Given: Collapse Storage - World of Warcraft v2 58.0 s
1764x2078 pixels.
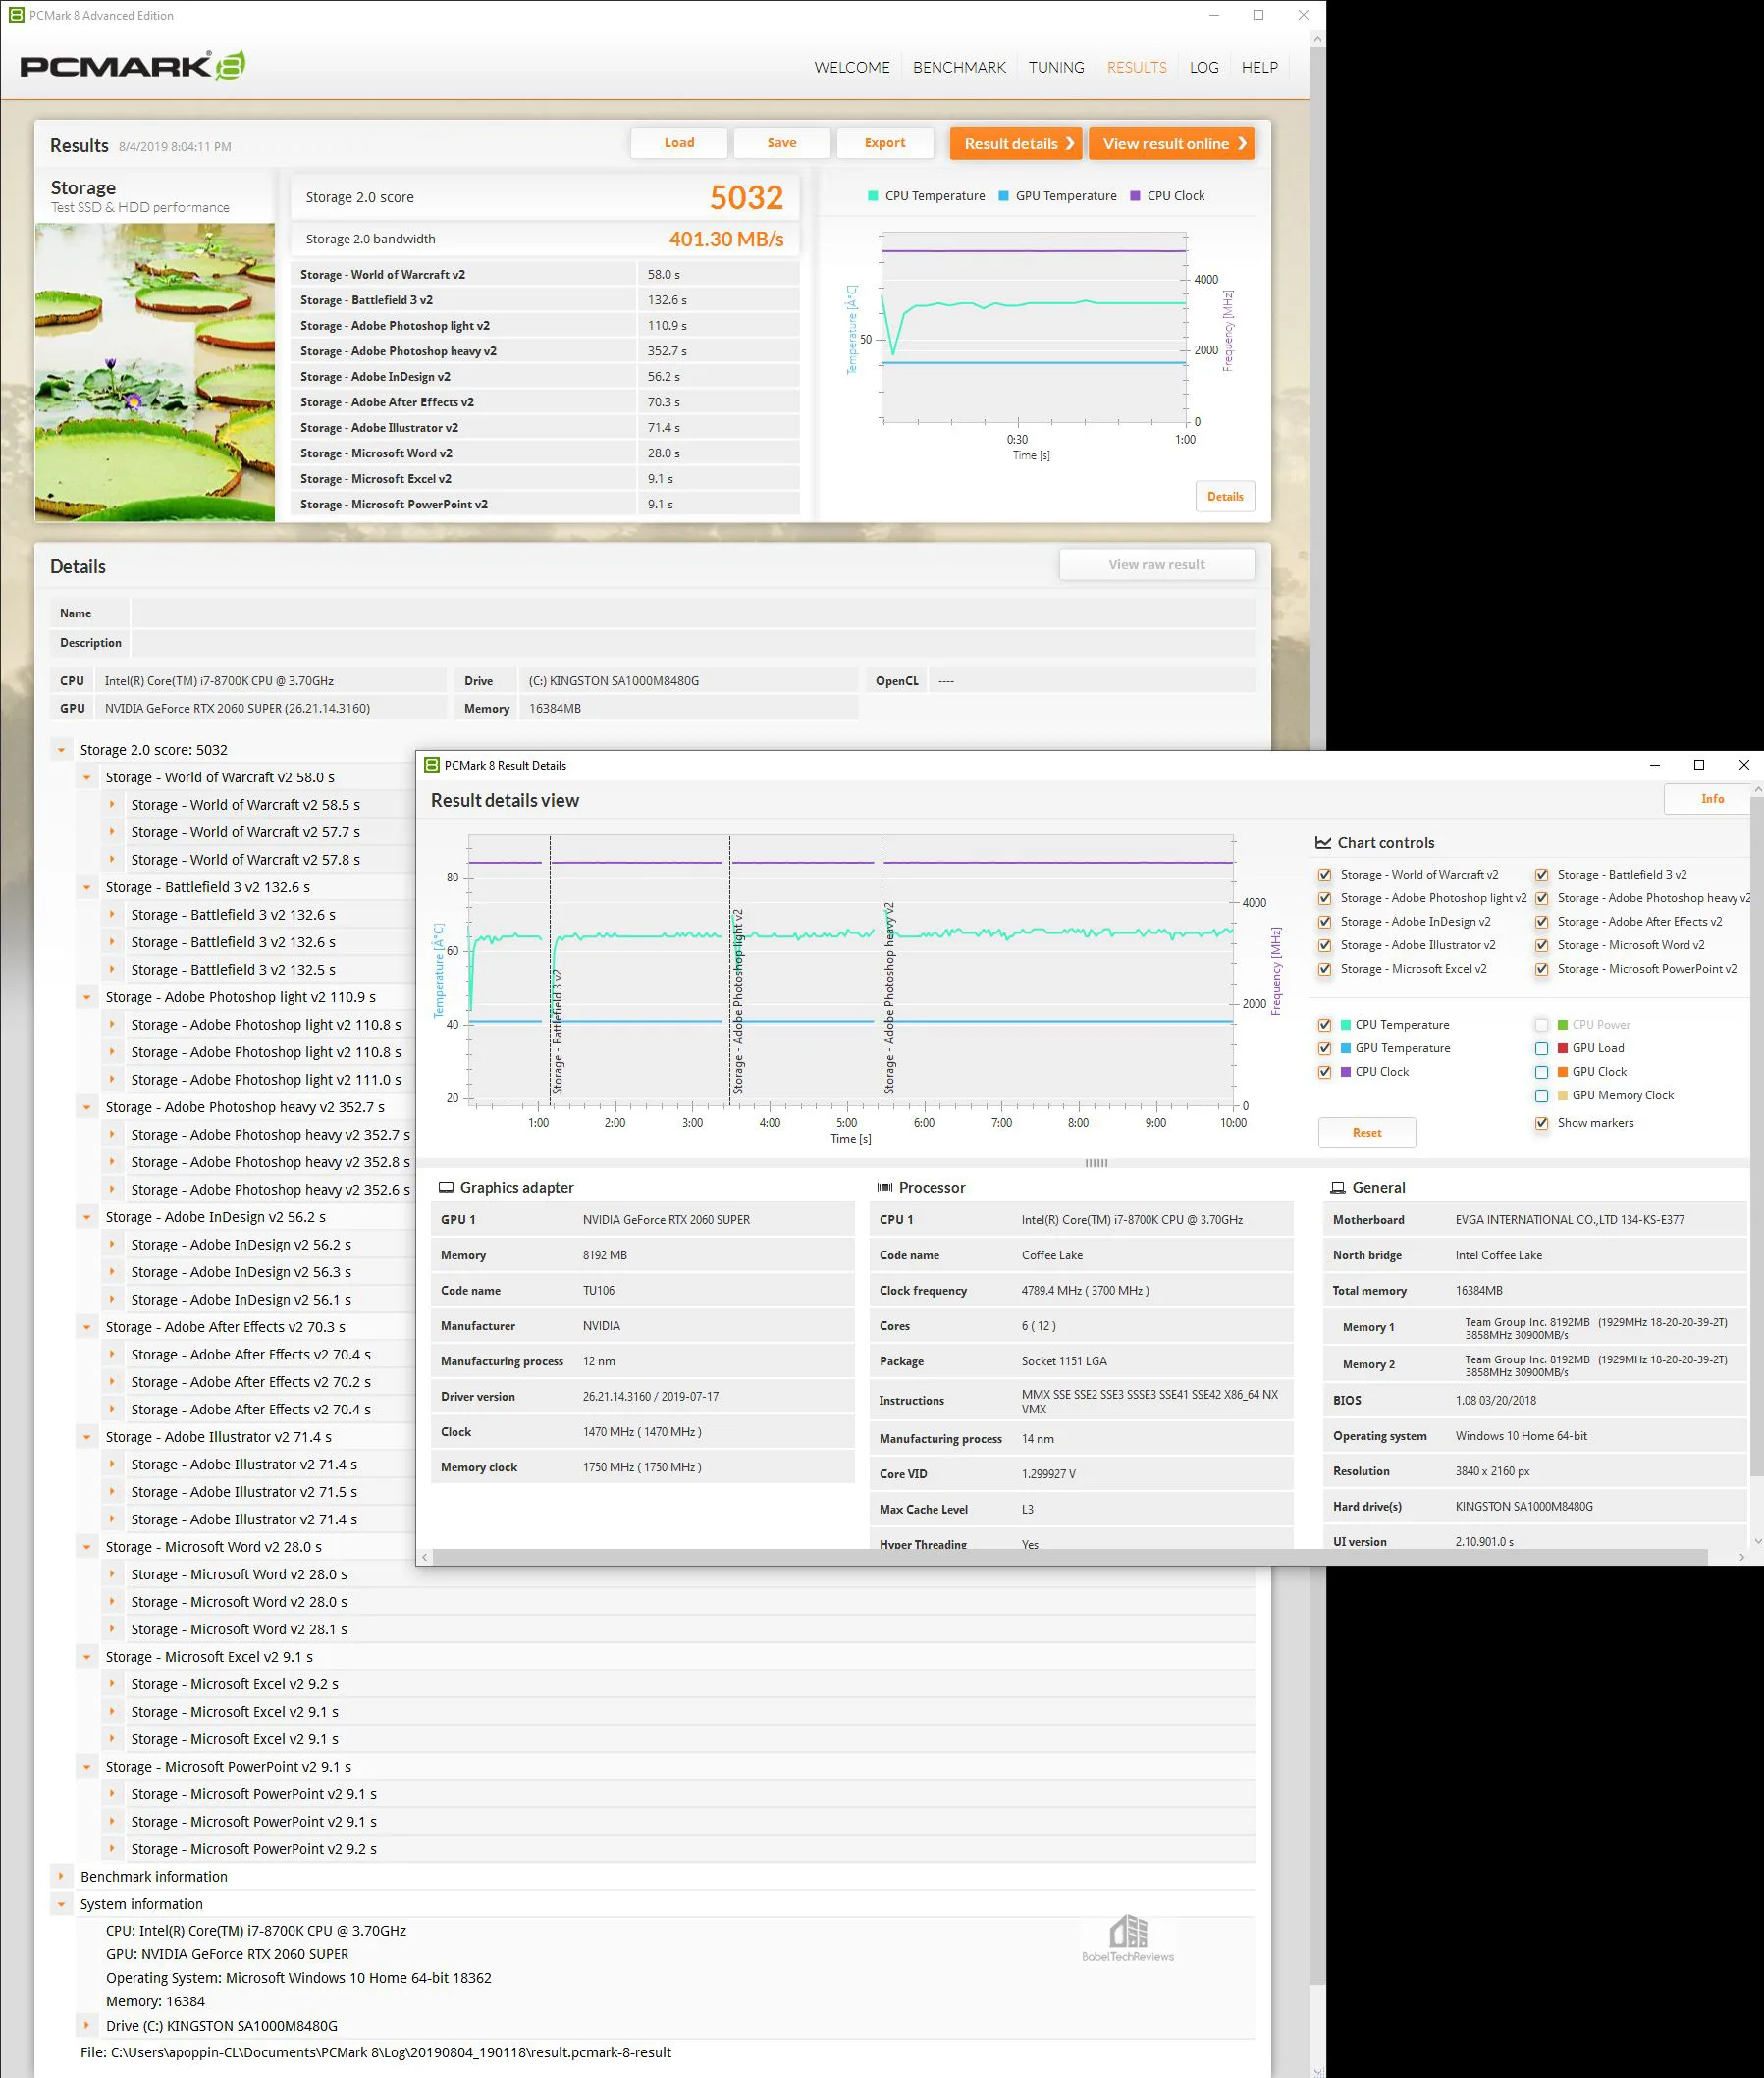Looking at the screenshot, I should (87, 778).
